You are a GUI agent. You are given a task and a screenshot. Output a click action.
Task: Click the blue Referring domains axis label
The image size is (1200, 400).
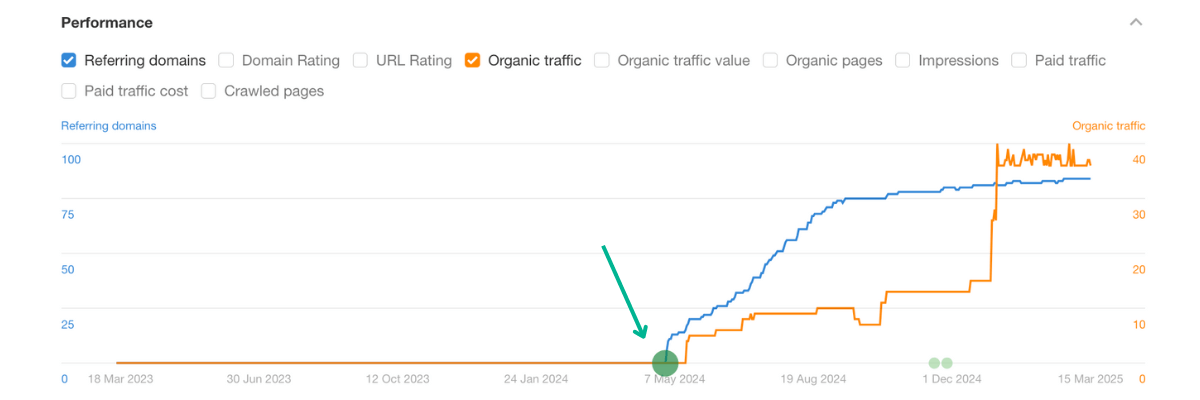[108, 126]
